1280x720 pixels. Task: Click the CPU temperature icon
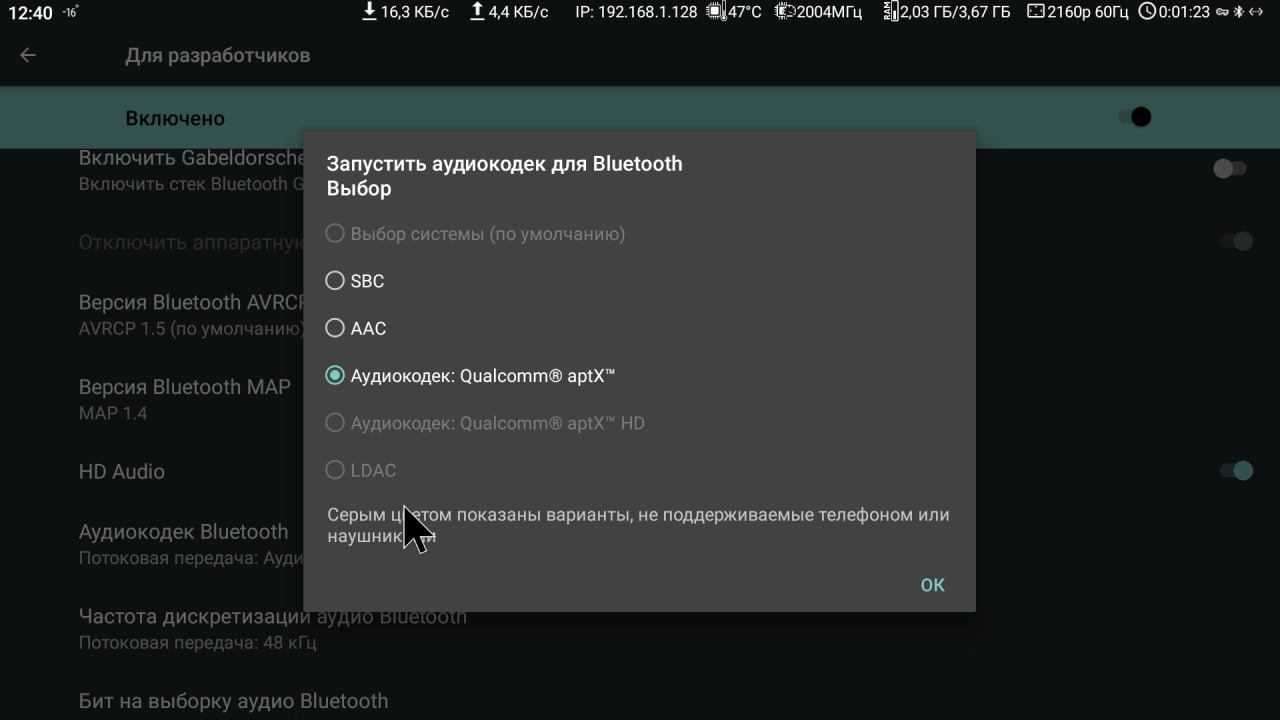click(x=716, y=12)
